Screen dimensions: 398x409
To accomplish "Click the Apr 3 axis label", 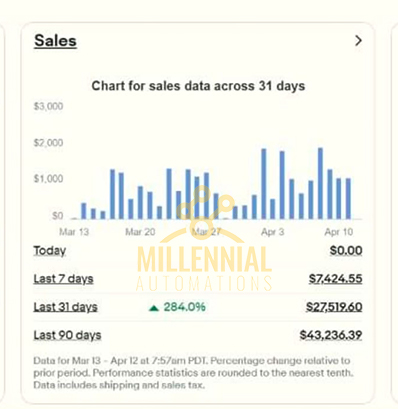I will click(x=272, y=232).
